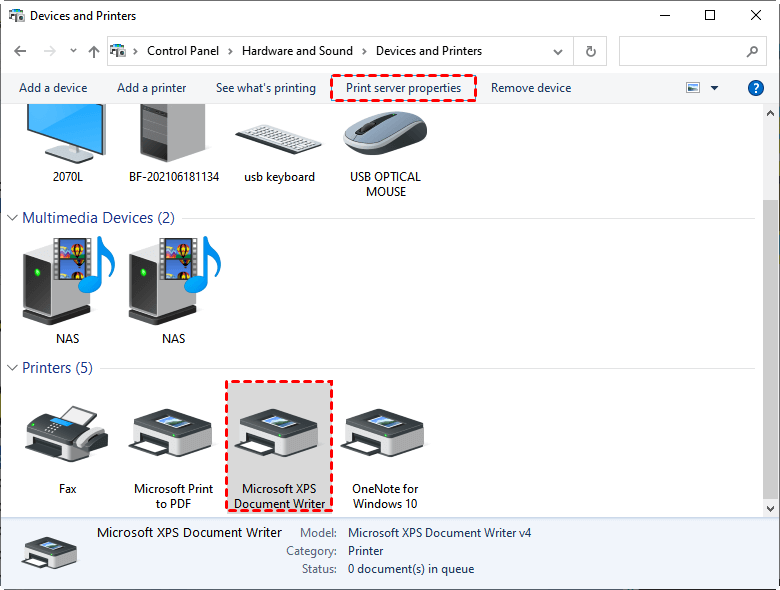Open See what's printing
780x590 pixels.
pos(266,88)
